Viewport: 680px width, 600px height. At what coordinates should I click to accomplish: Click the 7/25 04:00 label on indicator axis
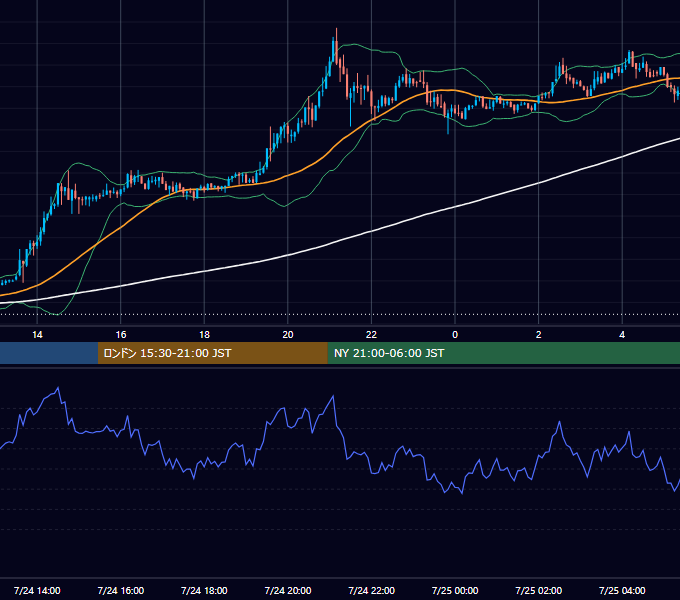(x=622, y=590)
